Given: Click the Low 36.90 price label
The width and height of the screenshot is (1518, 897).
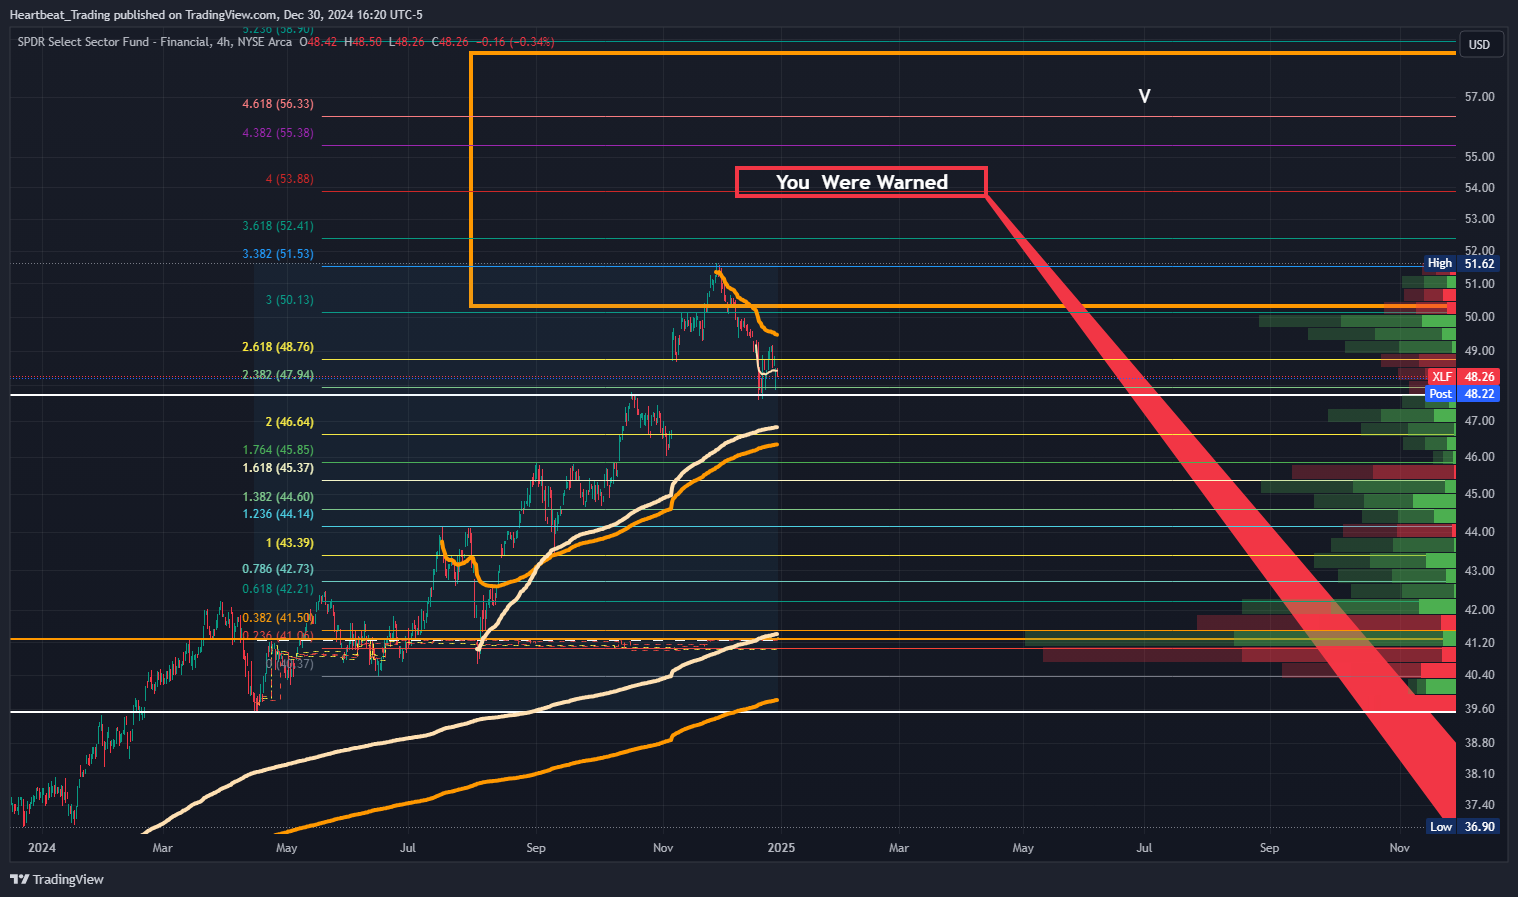Looking at the screenshot, I should click(1462, 827).
